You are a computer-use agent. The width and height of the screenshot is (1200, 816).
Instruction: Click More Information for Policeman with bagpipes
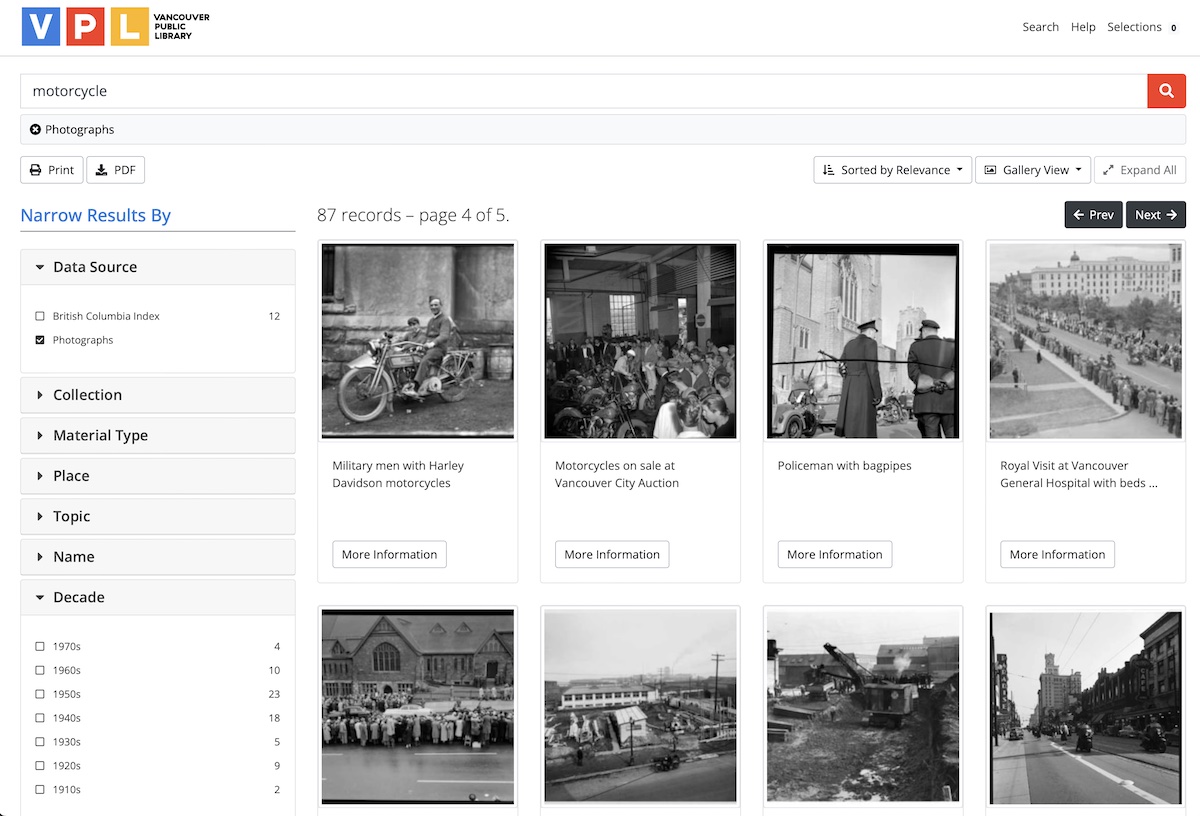coord(835,555)
